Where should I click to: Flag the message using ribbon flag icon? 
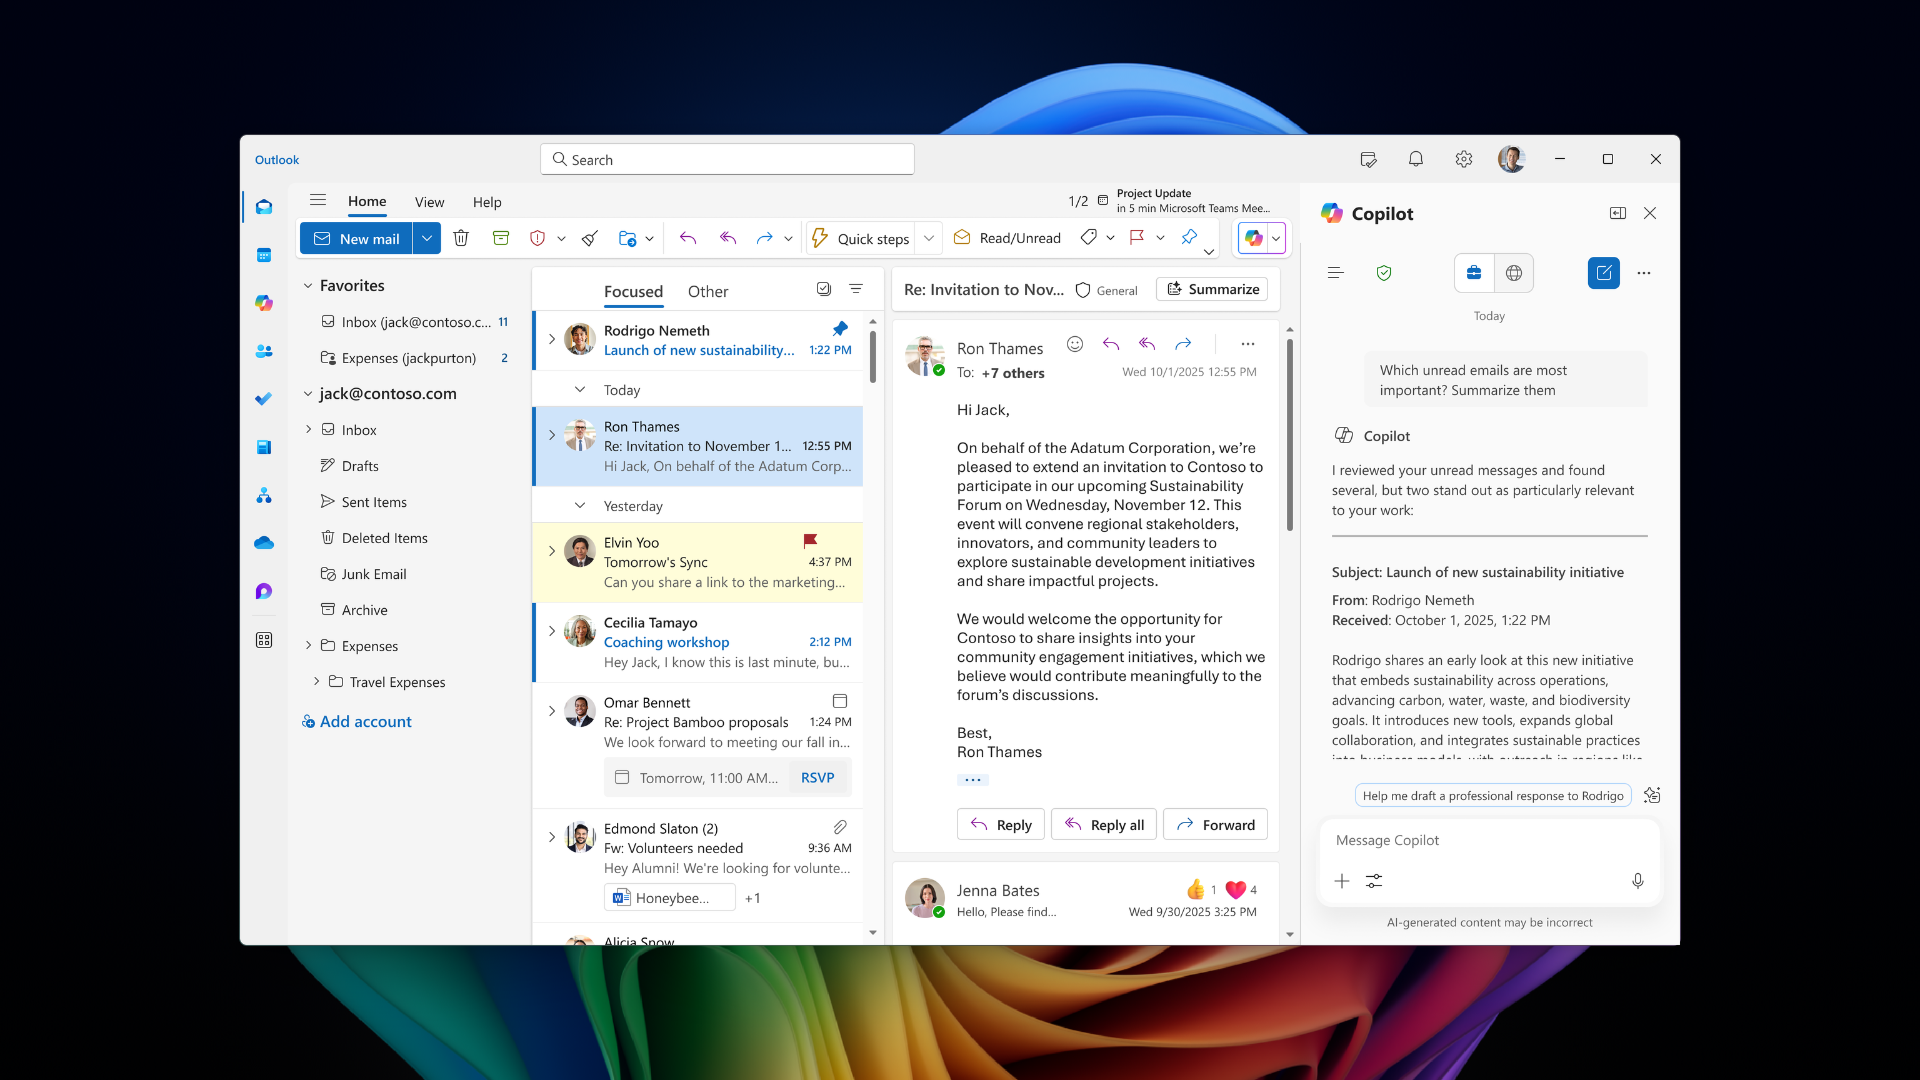(x=1137, y=238)
